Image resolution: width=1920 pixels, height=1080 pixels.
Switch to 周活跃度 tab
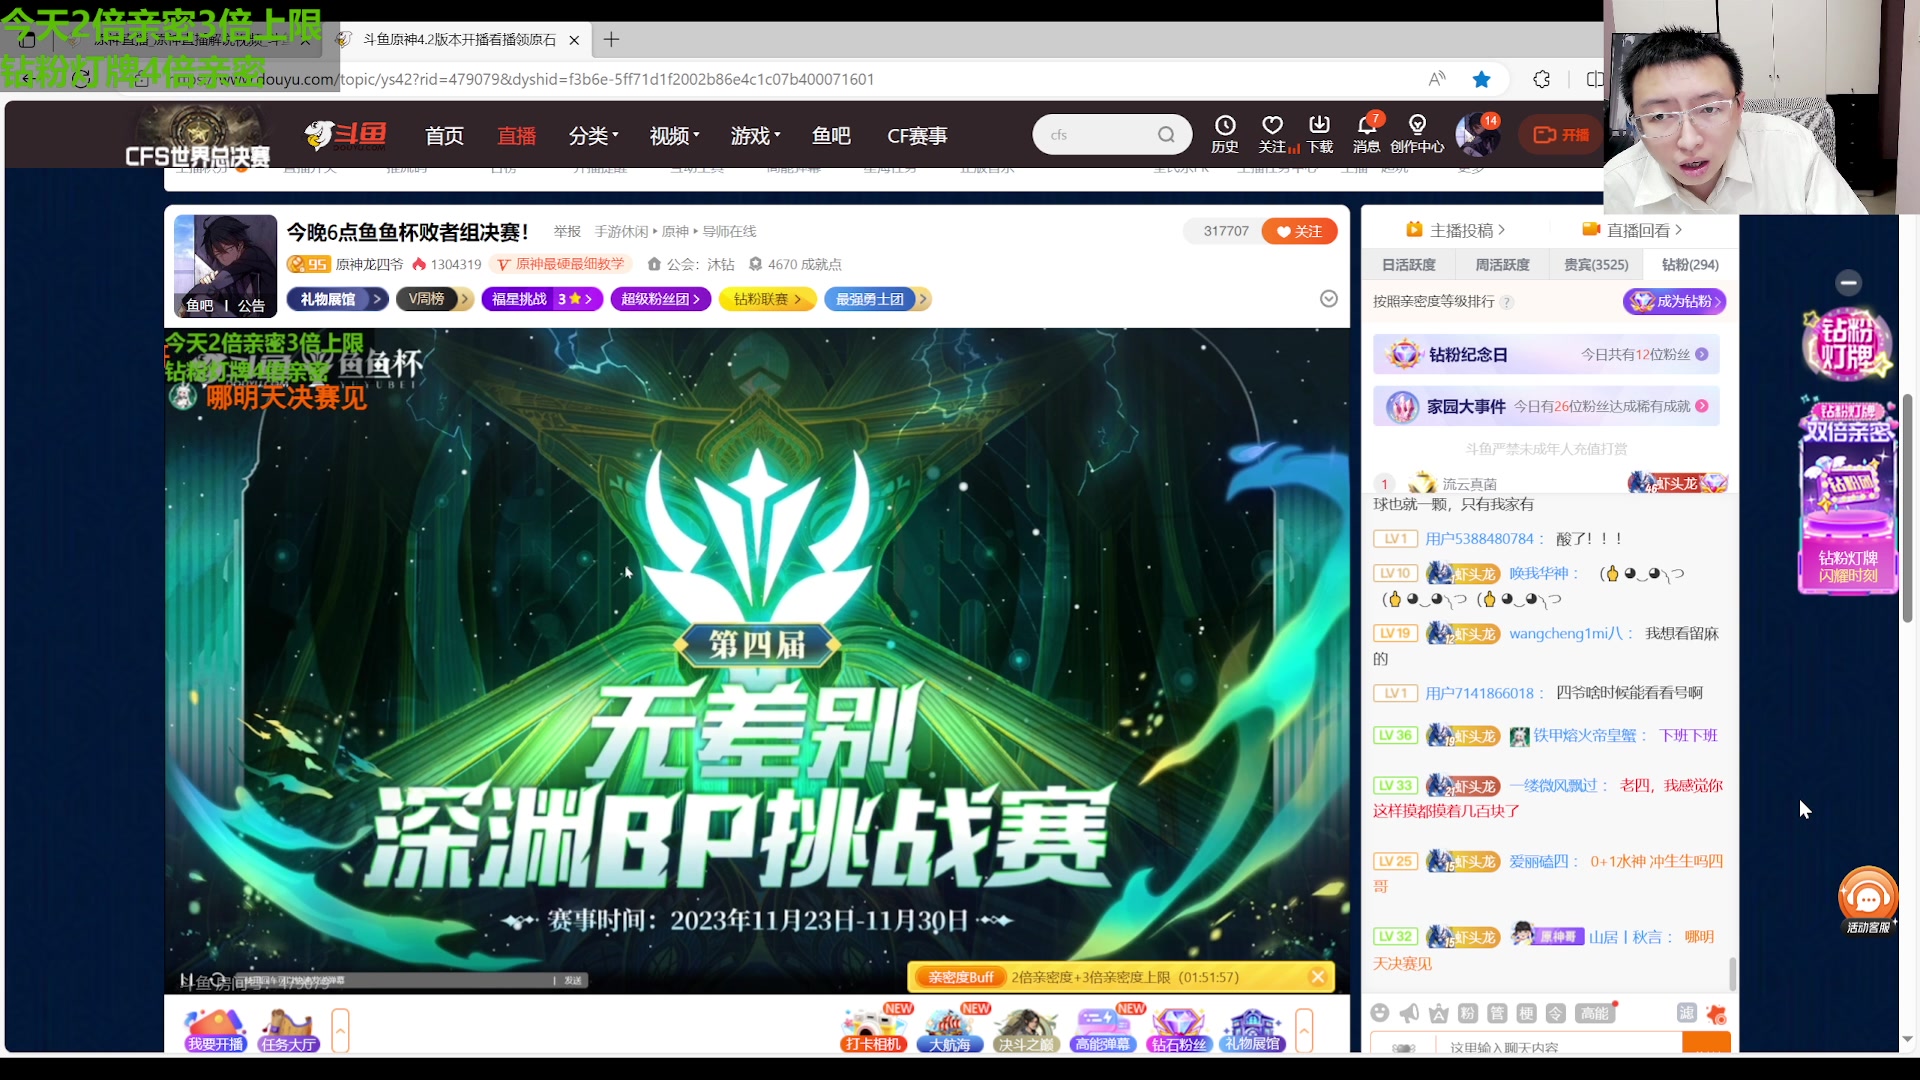pos(1502,265)
